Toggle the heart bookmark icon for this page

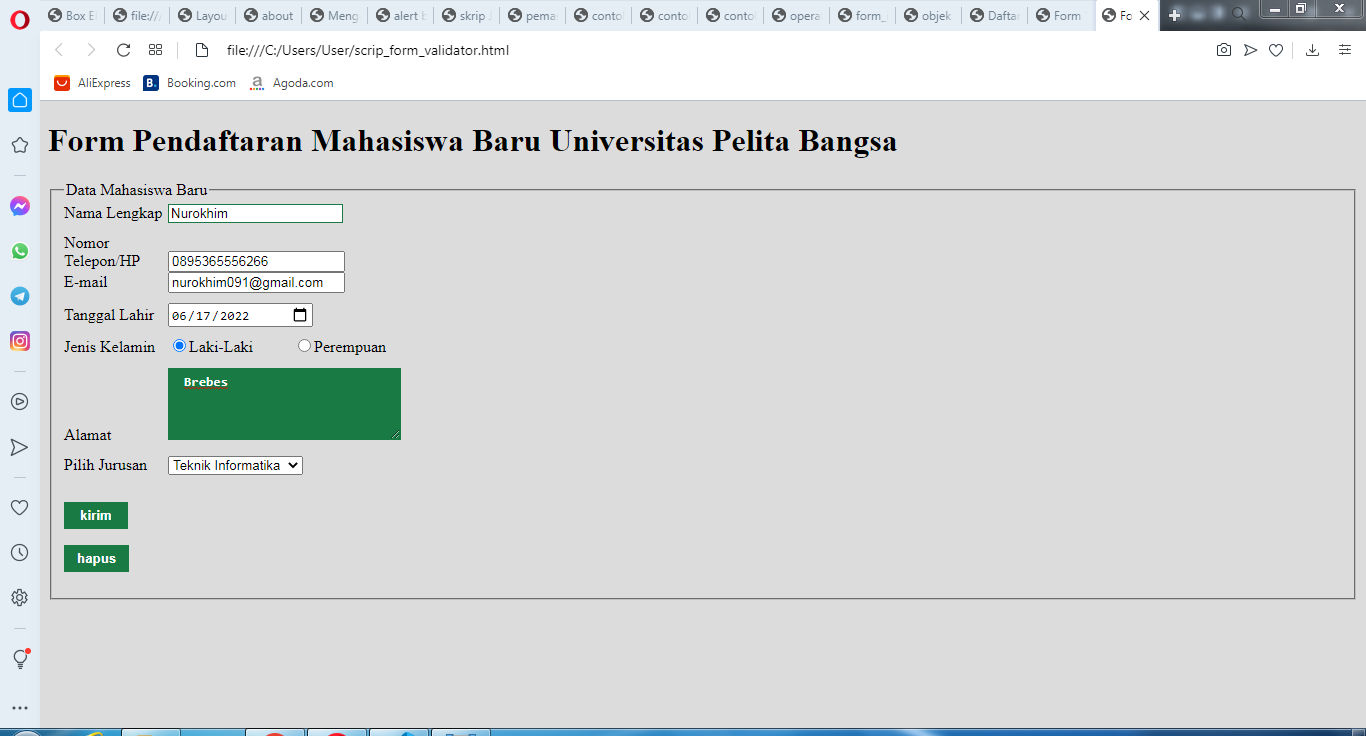[x=1276, y=49]
